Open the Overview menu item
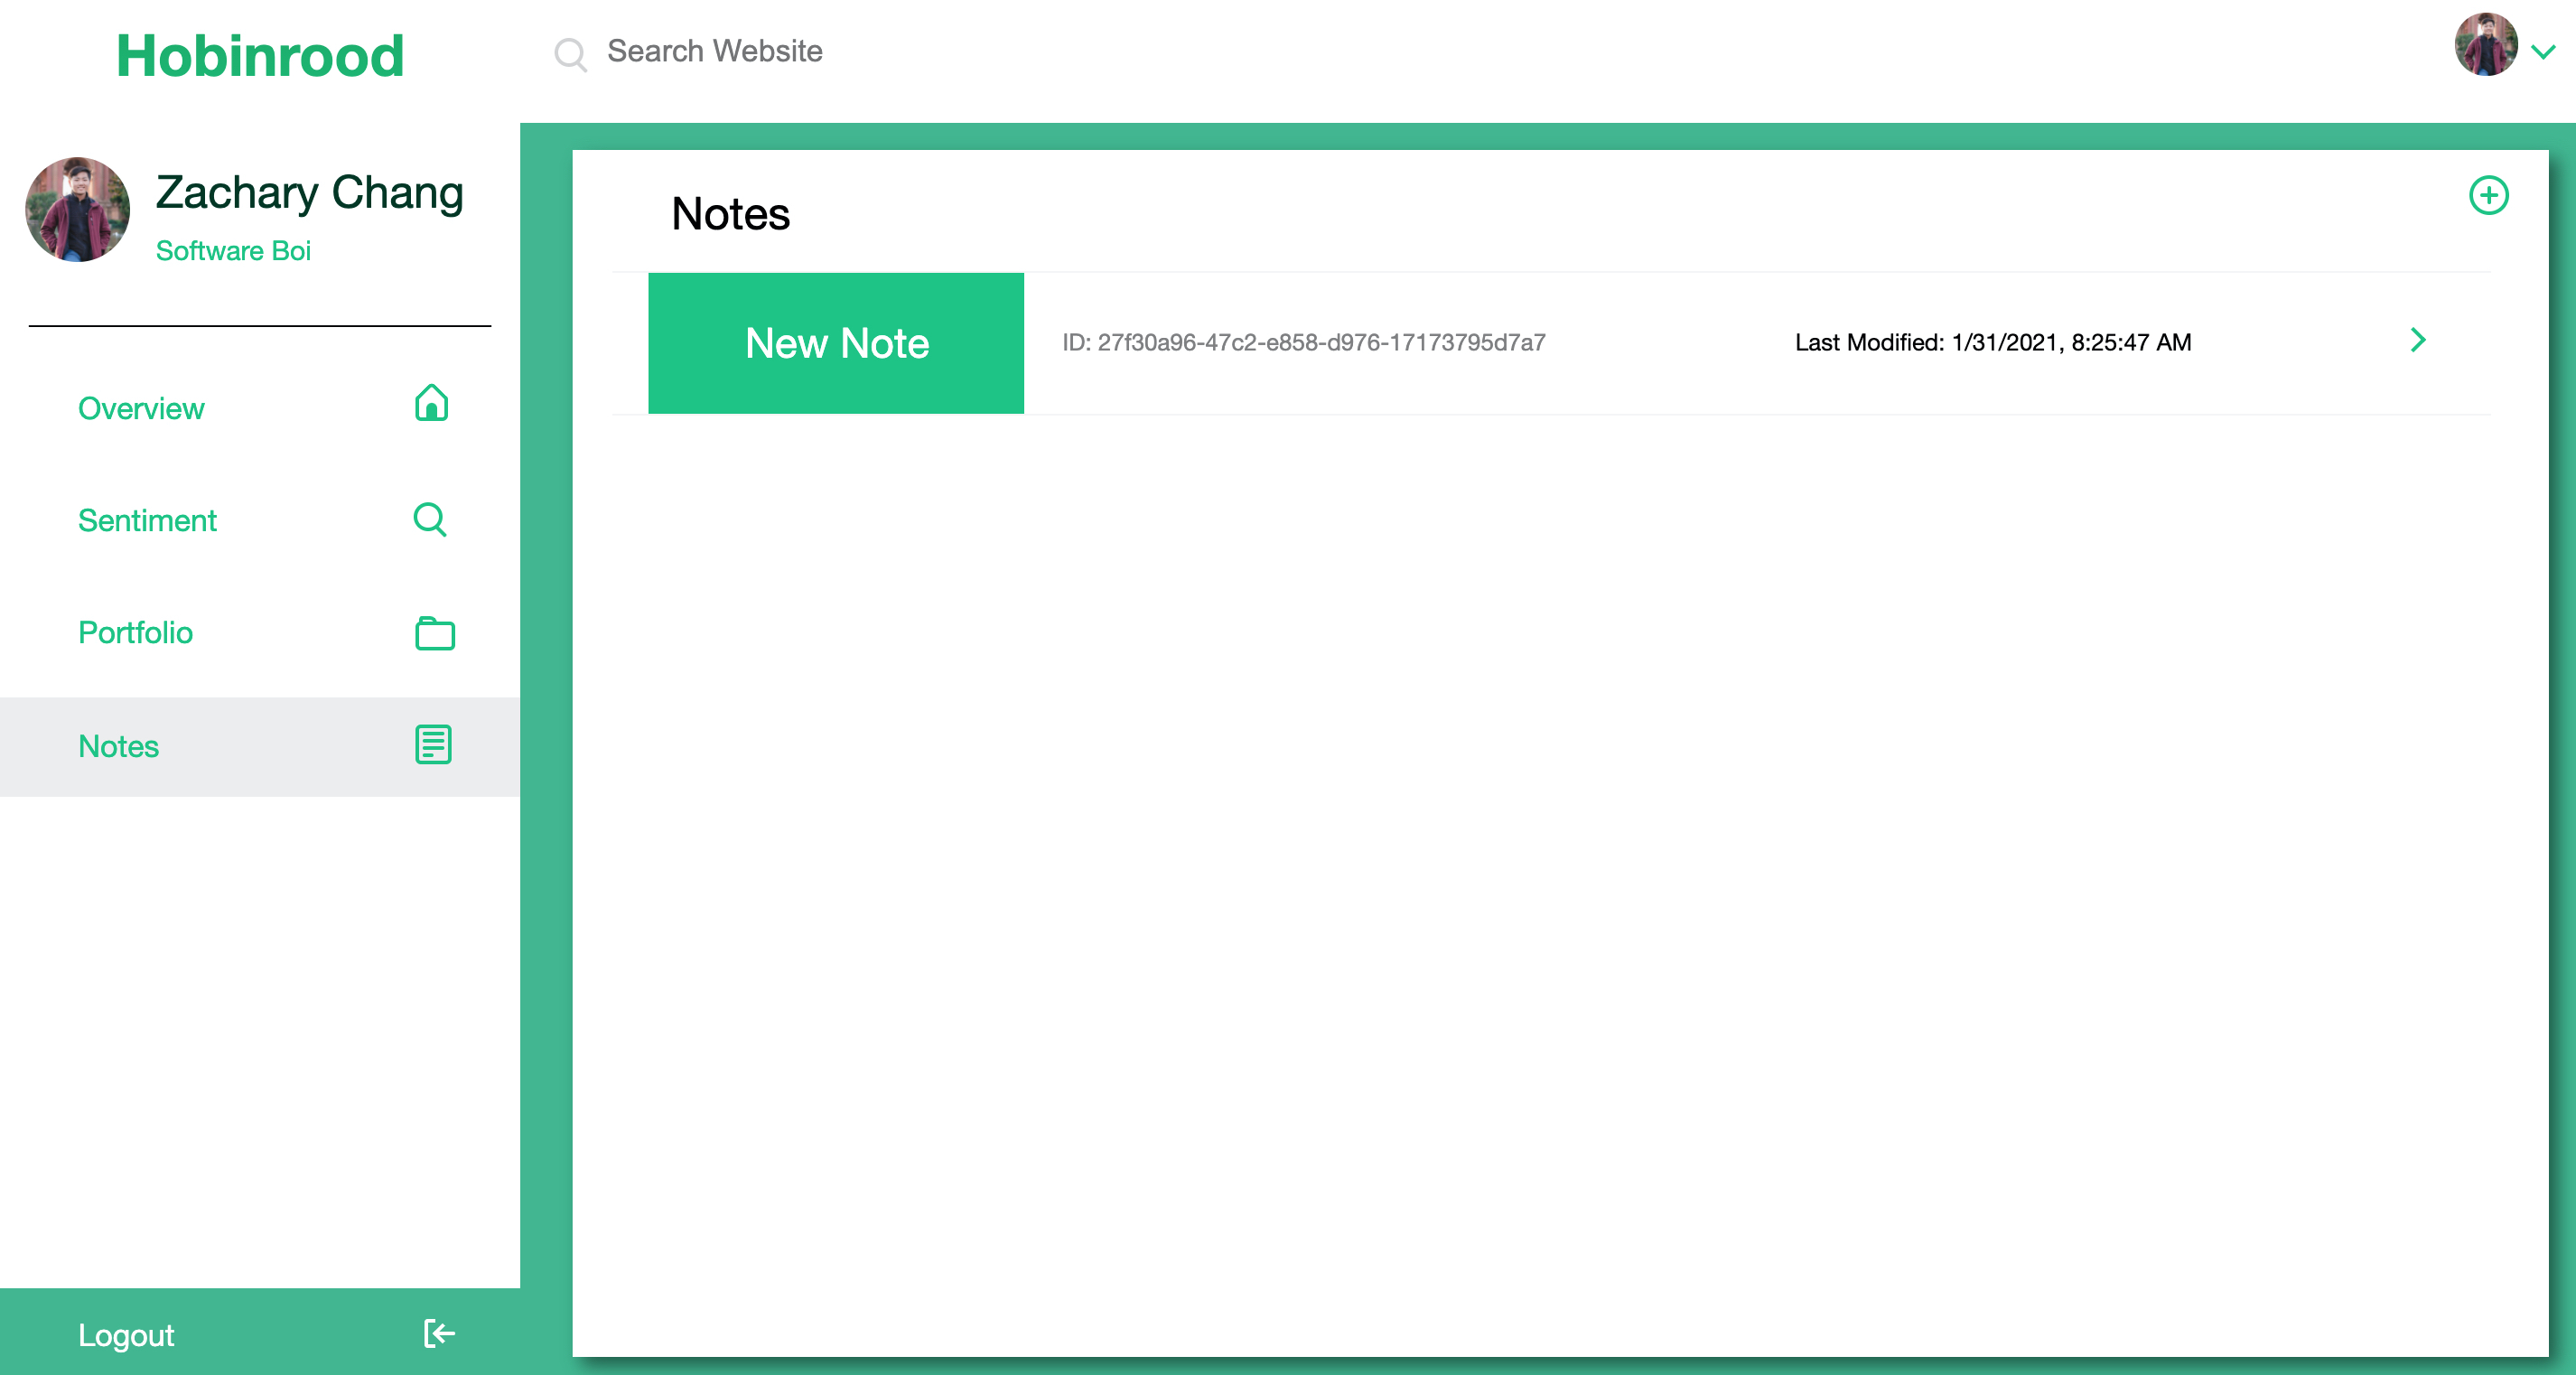Image resolution: width=2576 pixels, height=1375 pixels. pos(141,408)
